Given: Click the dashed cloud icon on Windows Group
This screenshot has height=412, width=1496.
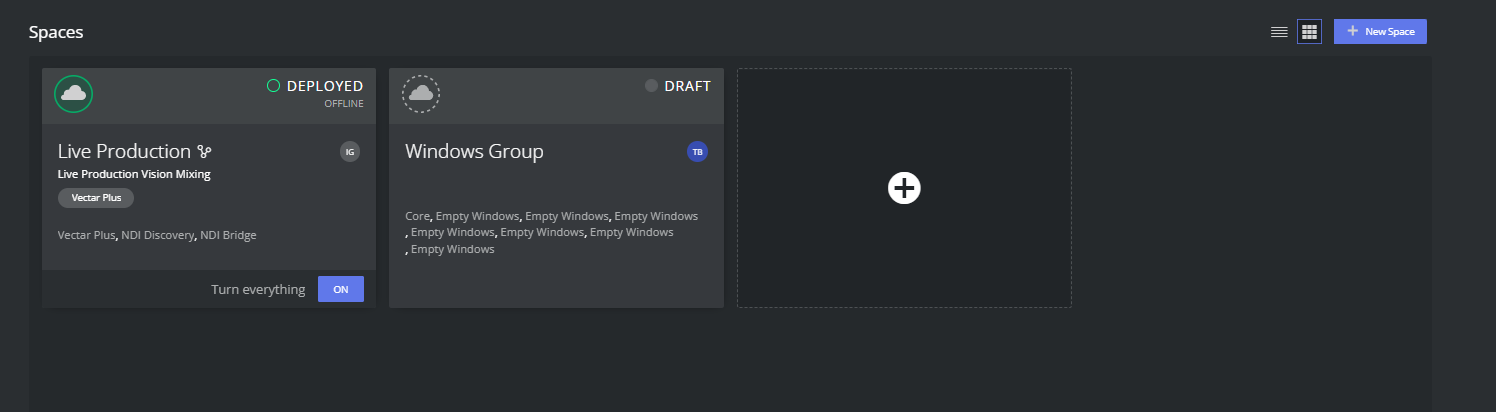Looking at the screenshot, I should (x=421, y=94).
